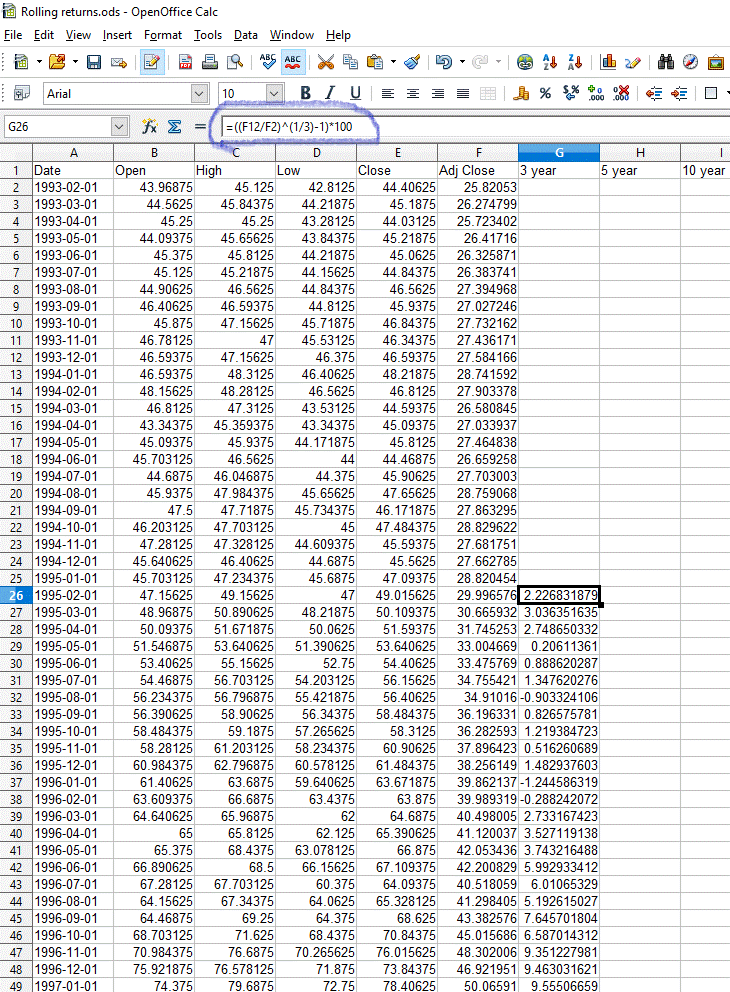Image resolution: width=730 pixels, height=992 pixels.
Task: Export directly as PDF icon
Action: 185,61
